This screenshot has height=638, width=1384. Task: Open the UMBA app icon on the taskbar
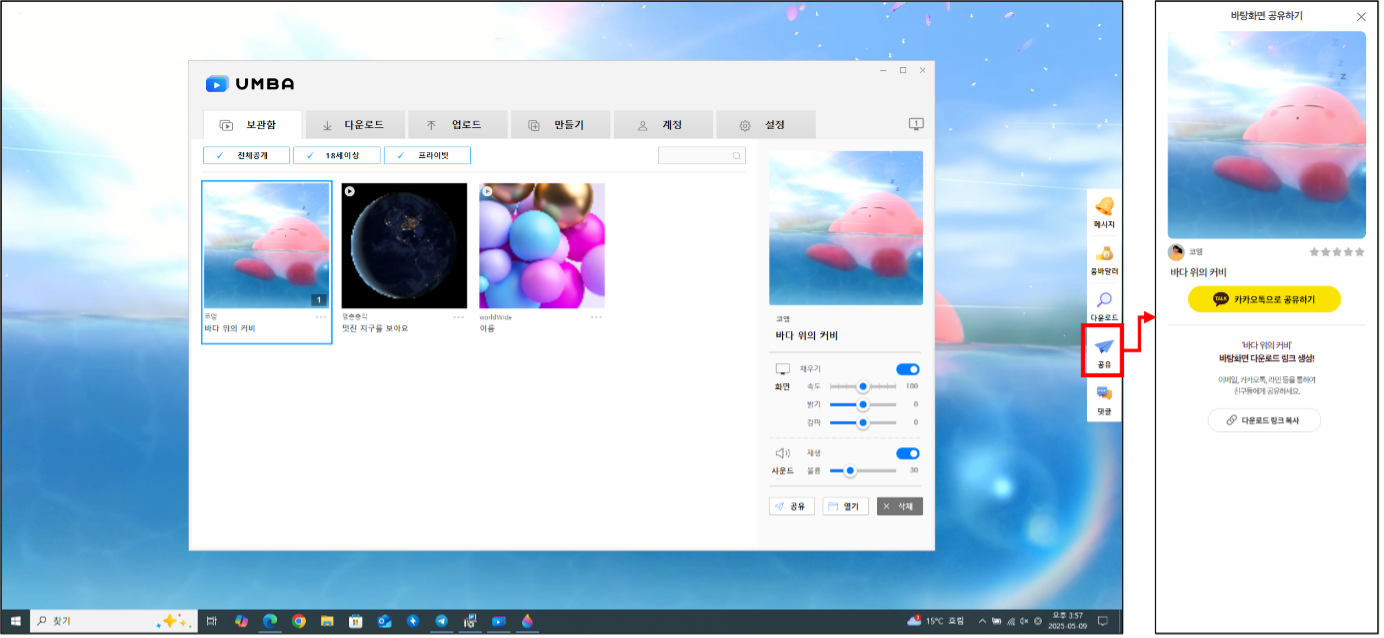(x=499, y=621)
